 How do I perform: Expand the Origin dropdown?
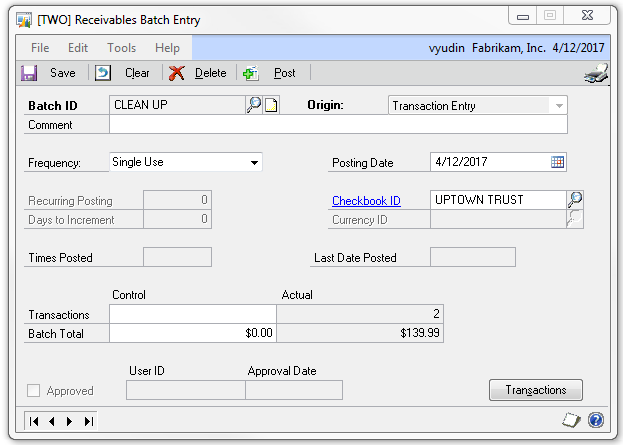(x=558, y=105)
